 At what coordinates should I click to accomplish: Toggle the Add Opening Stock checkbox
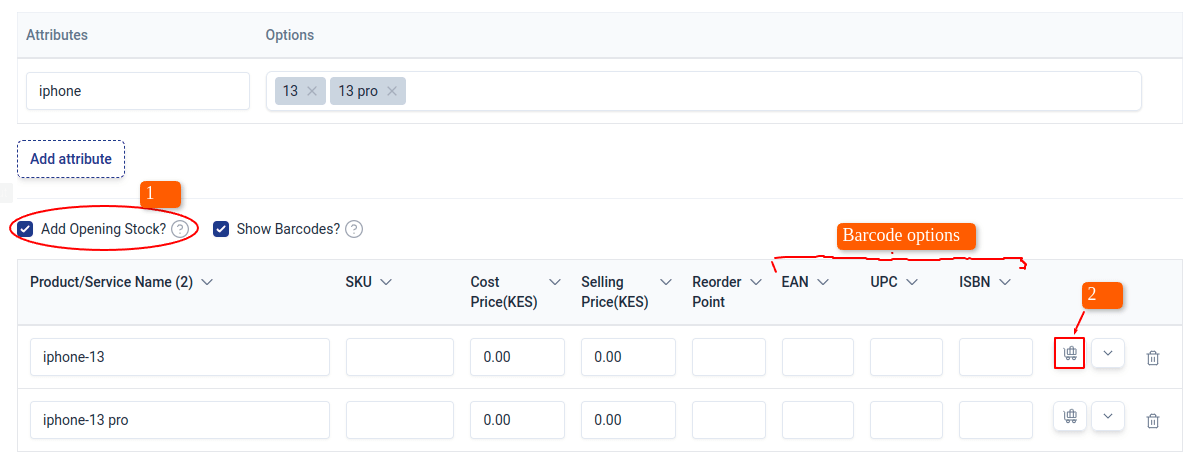click(x=26, y=229)
